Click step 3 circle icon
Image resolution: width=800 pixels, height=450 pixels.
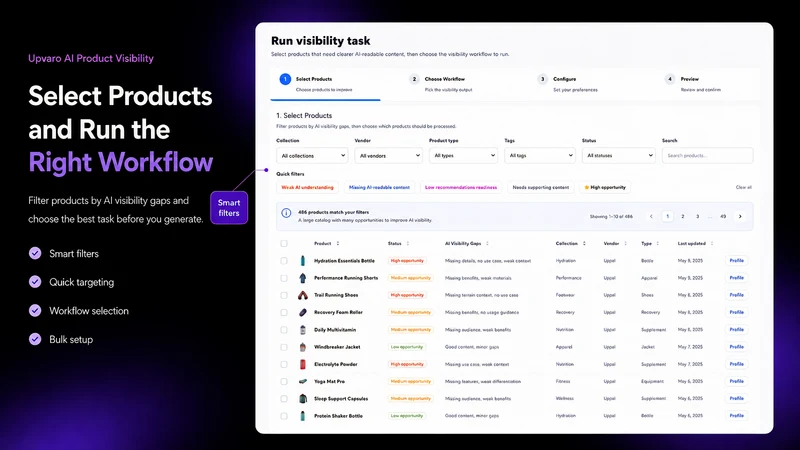[x=542, y=79]
